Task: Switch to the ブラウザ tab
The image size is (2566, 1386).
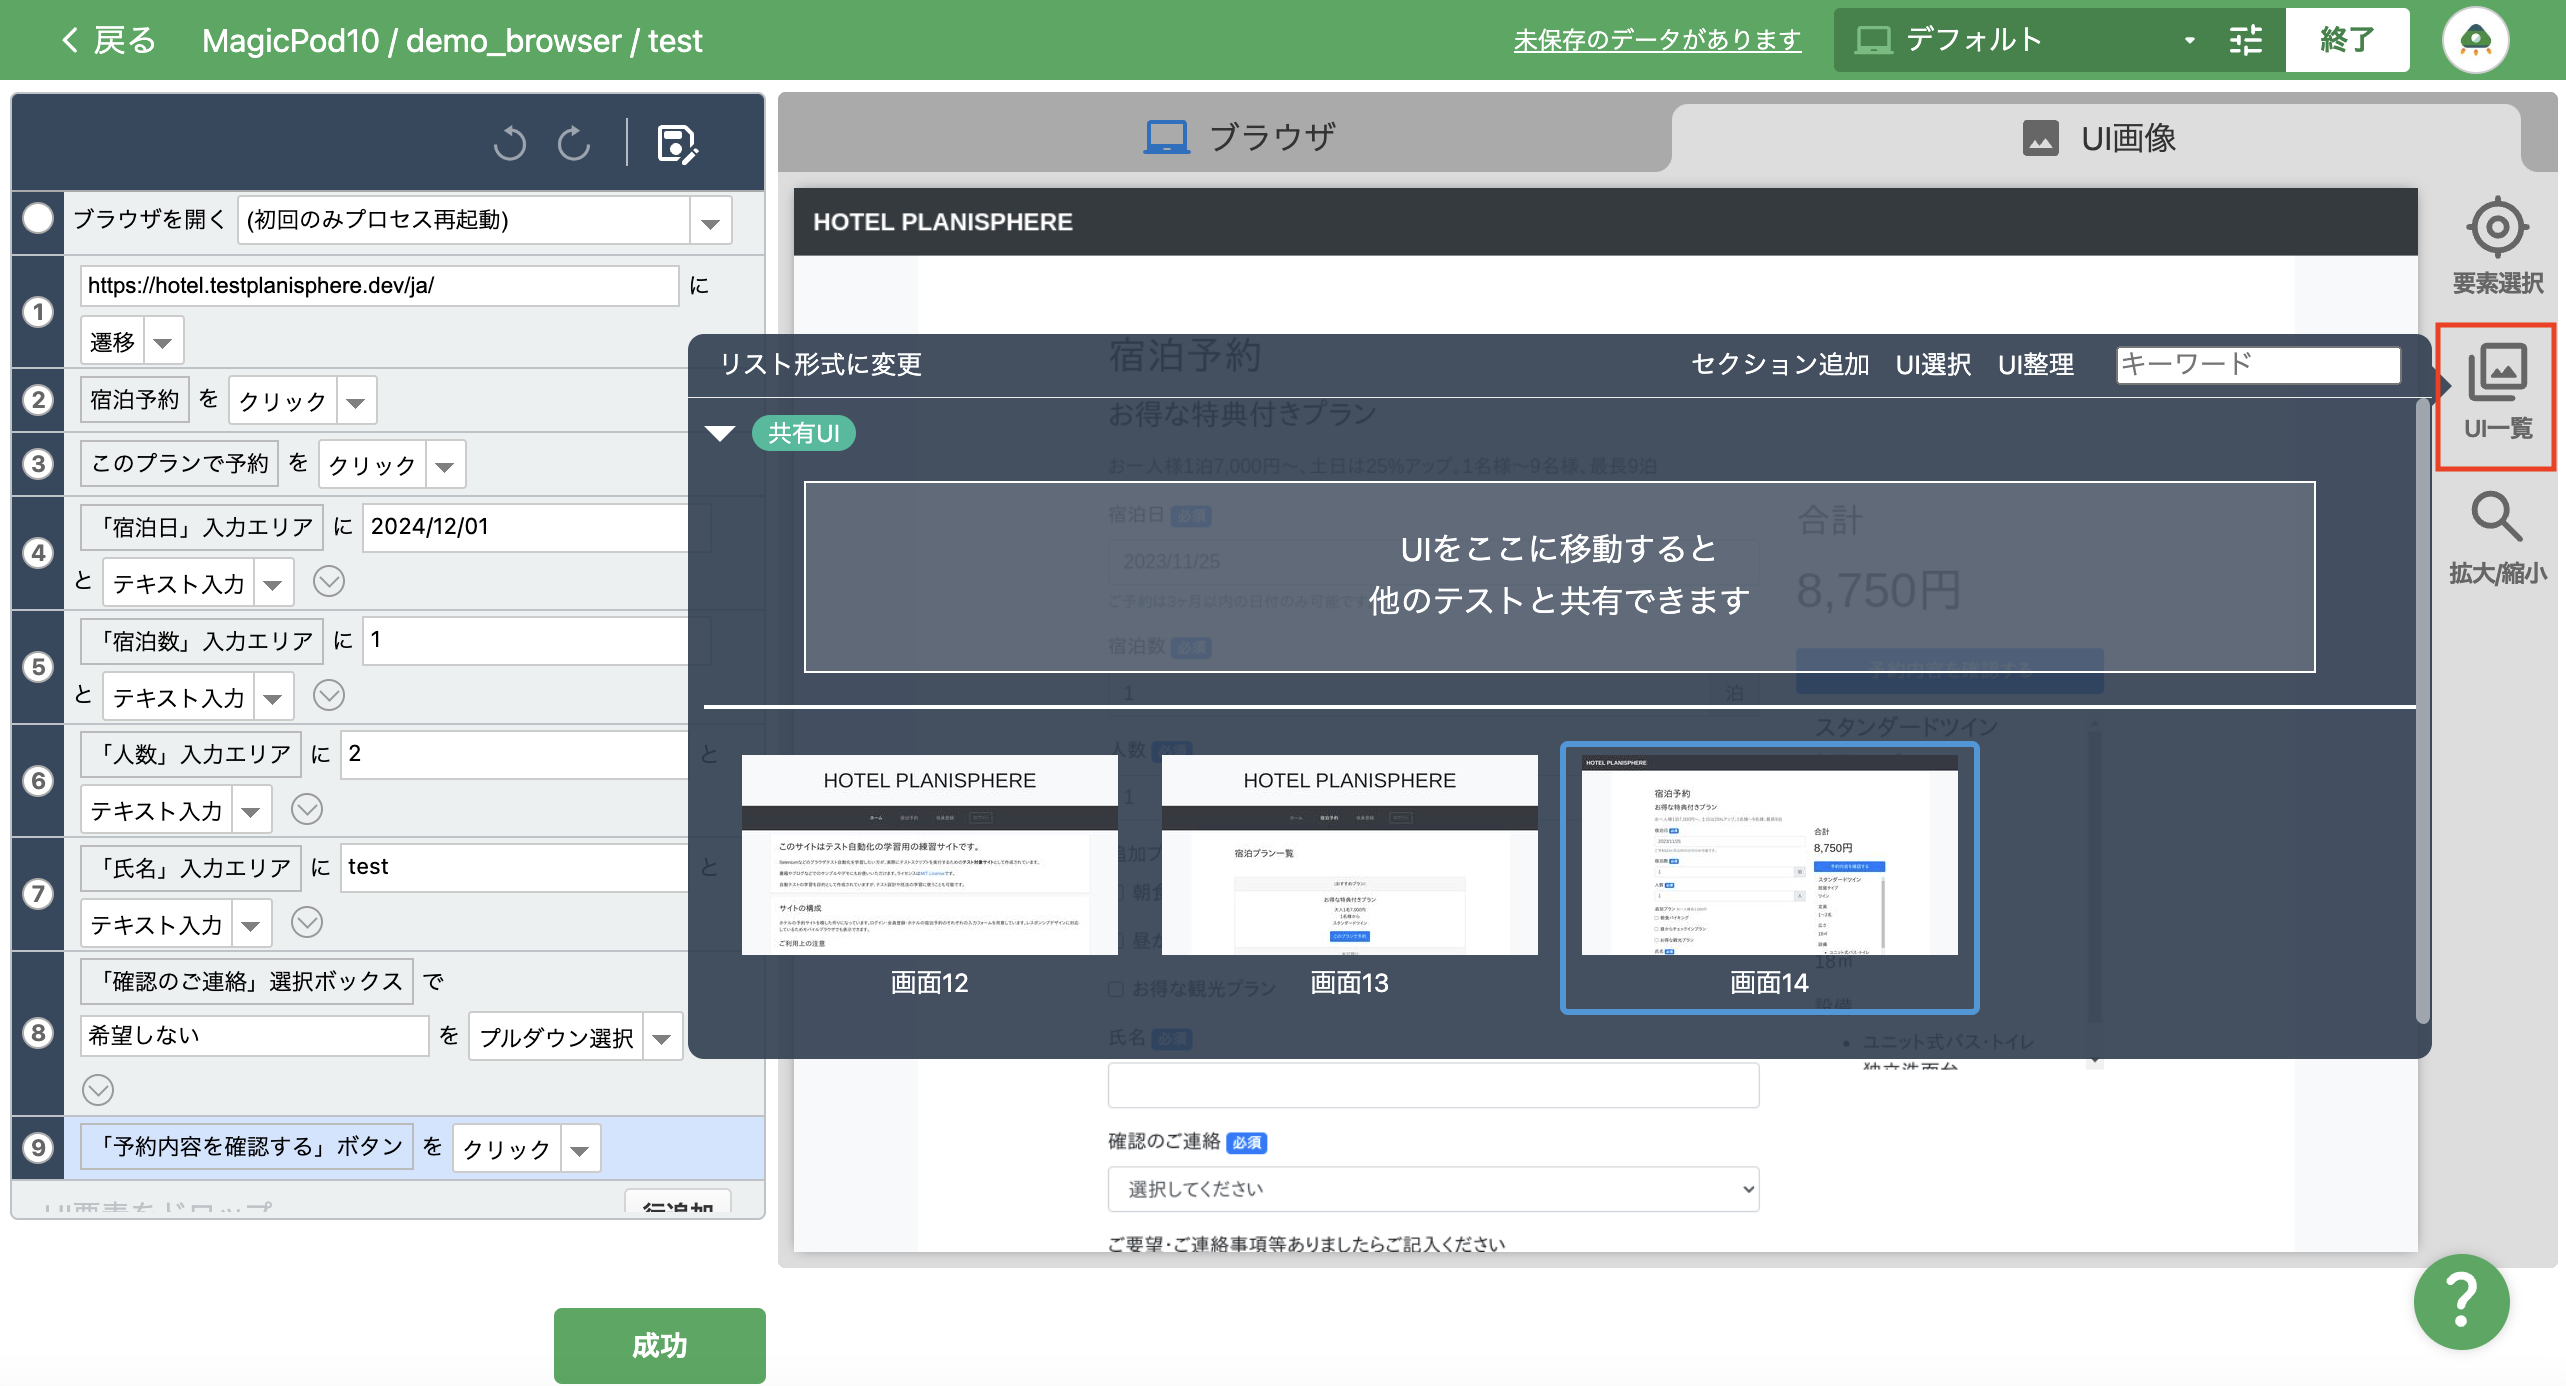Action: (x=1239, y=137)
